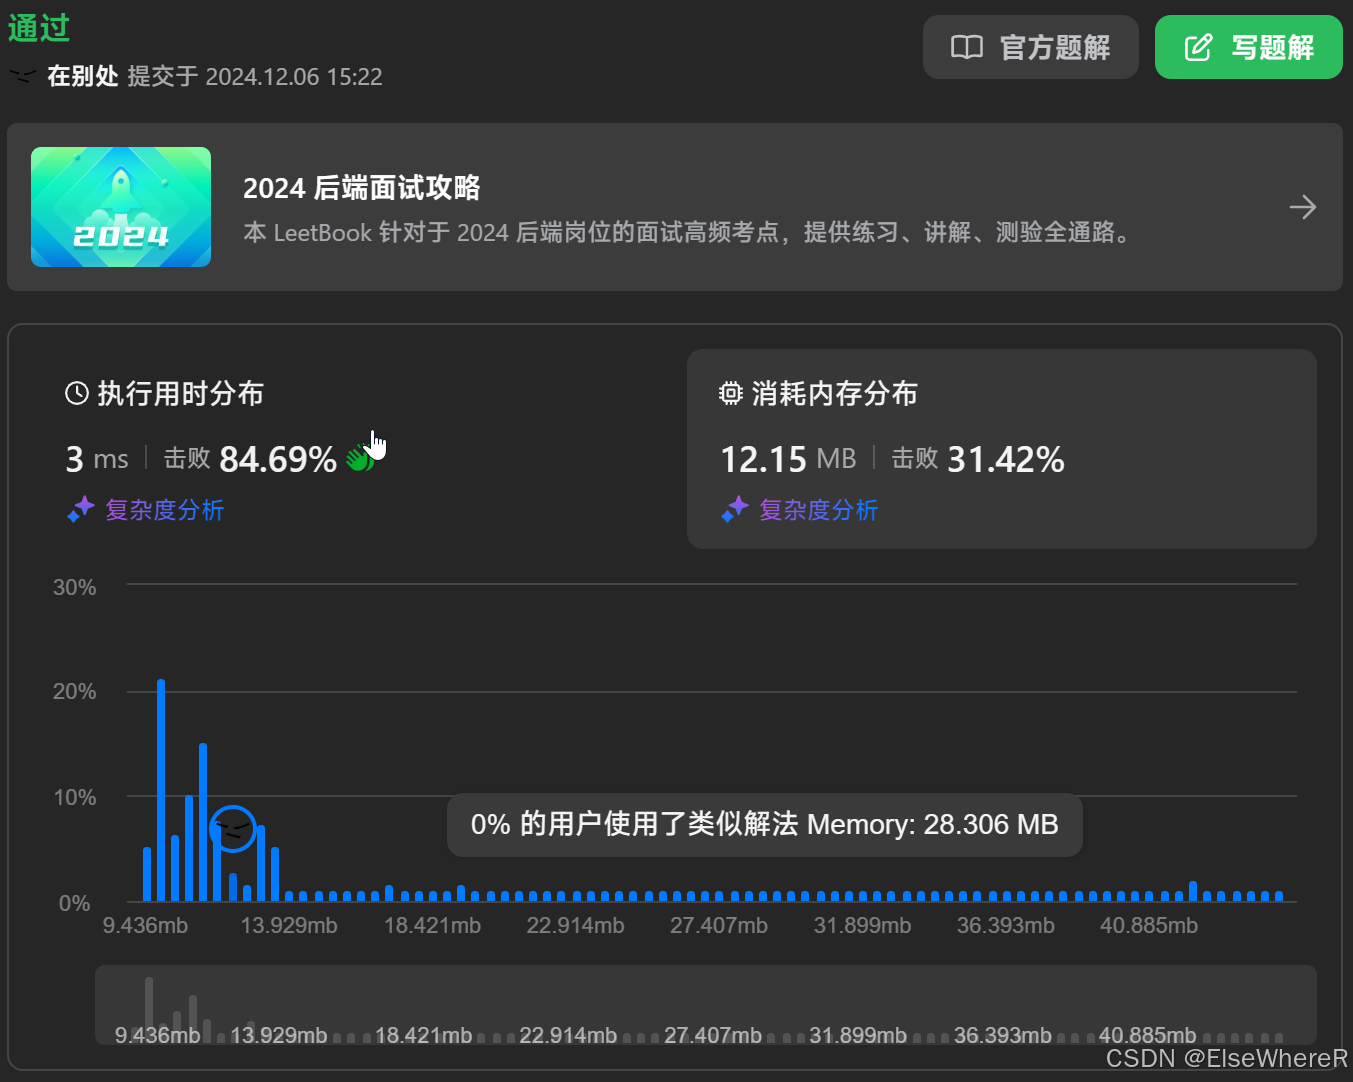
Task: Select the 执行用时分布 runtime panel heading
Action: click(x=180, y=393)
